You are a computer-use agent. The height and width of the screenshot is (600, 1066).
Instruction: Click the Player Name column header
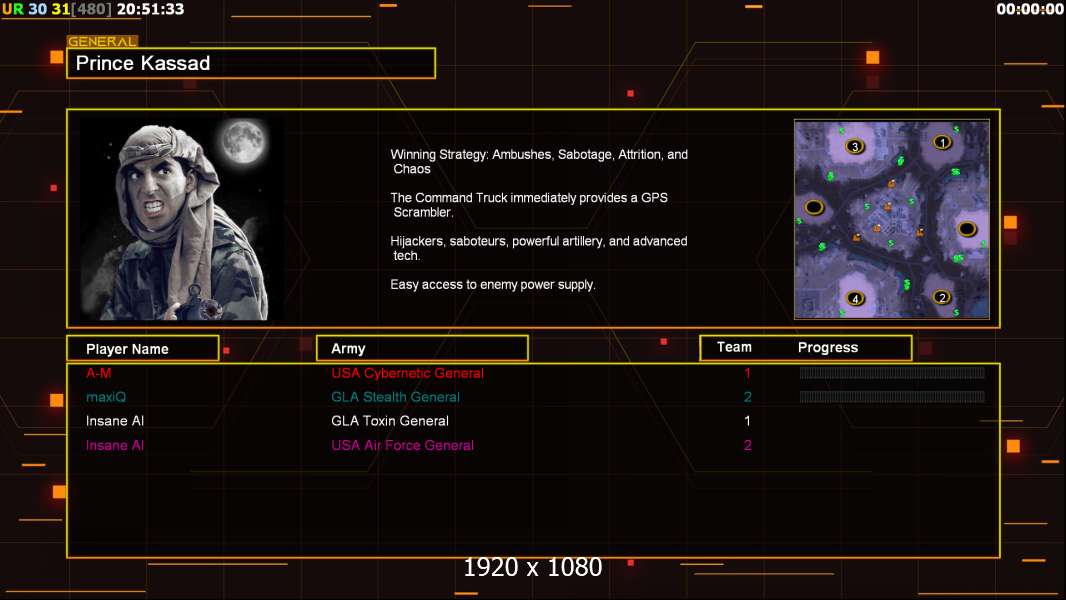143,349
